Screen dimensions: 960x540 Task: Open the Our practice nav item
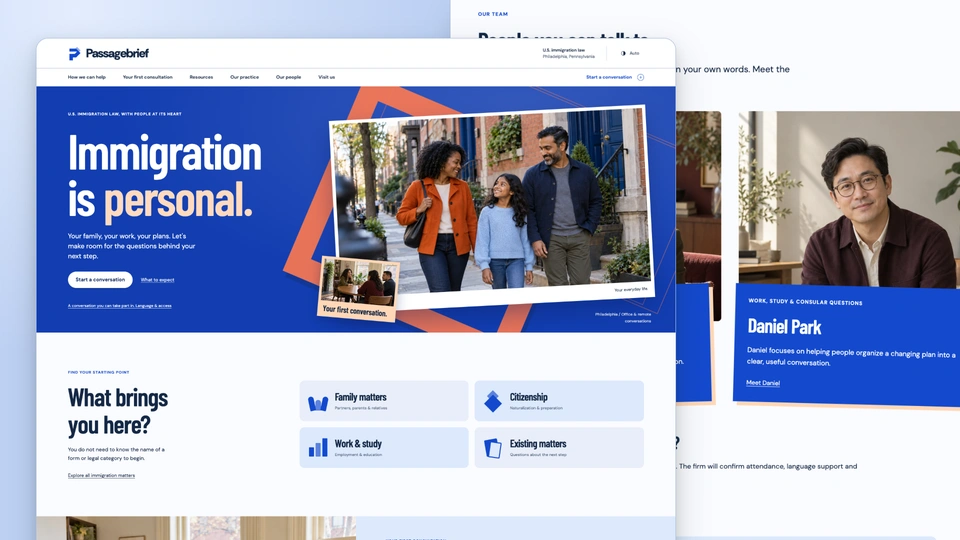(x=244, y=77)
